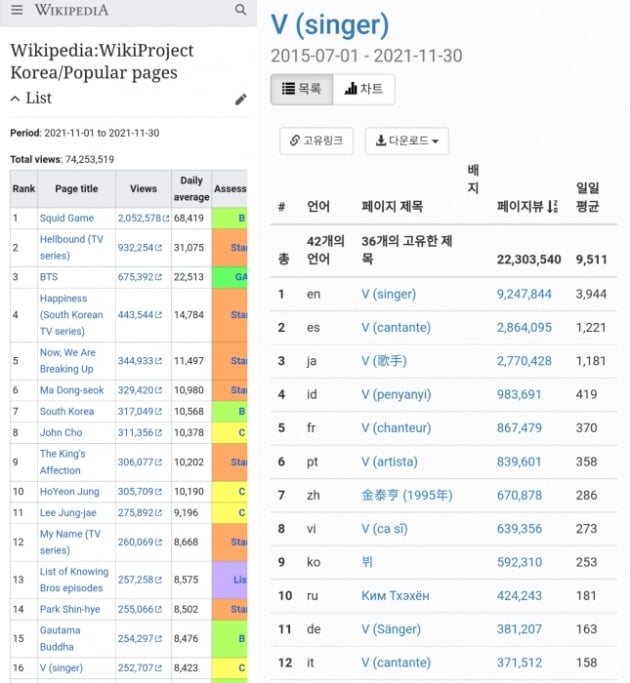Open Happiness (South Korean TV series) link
This screenshot has height=683, width=630.
click(x=71, y=314)
